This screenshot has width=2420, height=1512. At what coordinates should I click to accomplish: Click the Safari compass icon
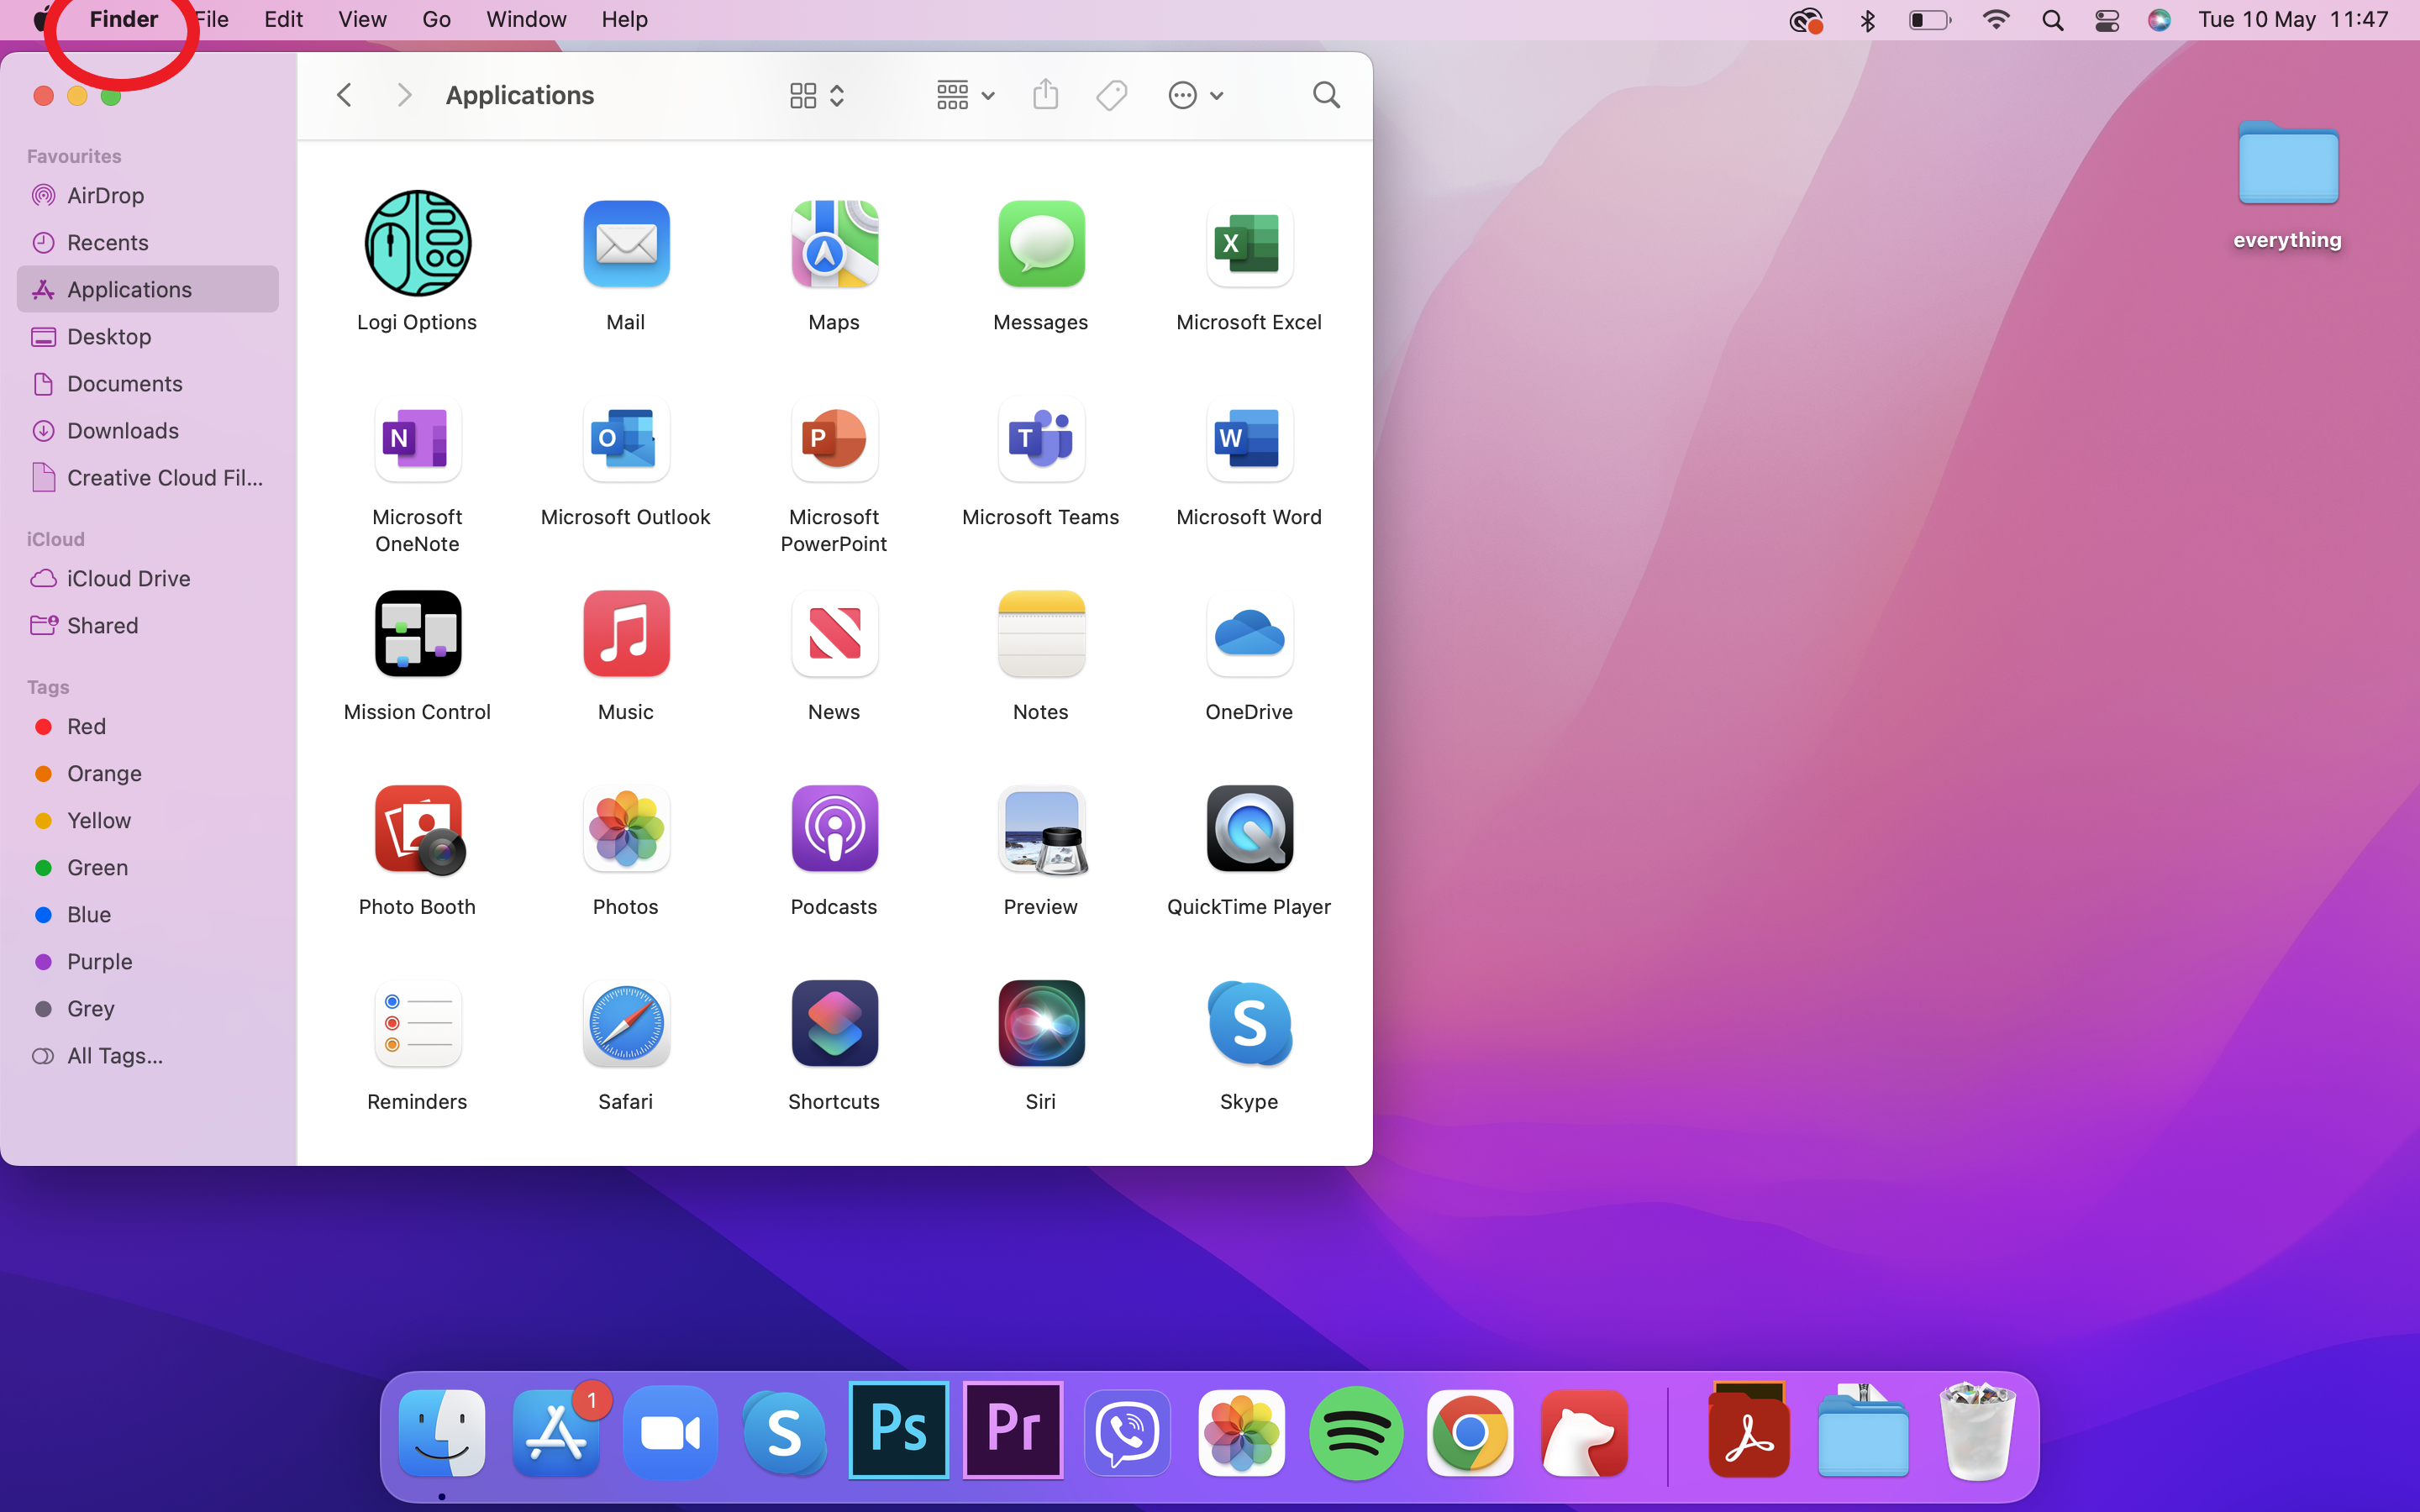click(x=626, y=1023)
